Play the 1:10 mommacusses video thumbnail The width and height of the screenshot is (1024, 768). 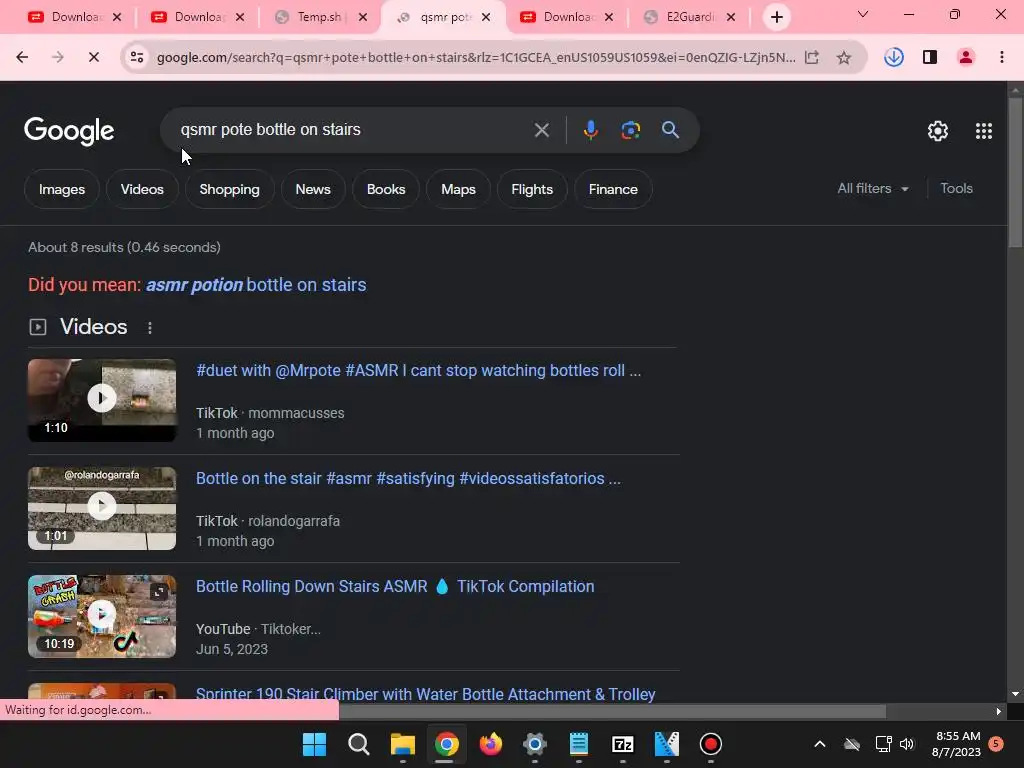pos(102,400)
